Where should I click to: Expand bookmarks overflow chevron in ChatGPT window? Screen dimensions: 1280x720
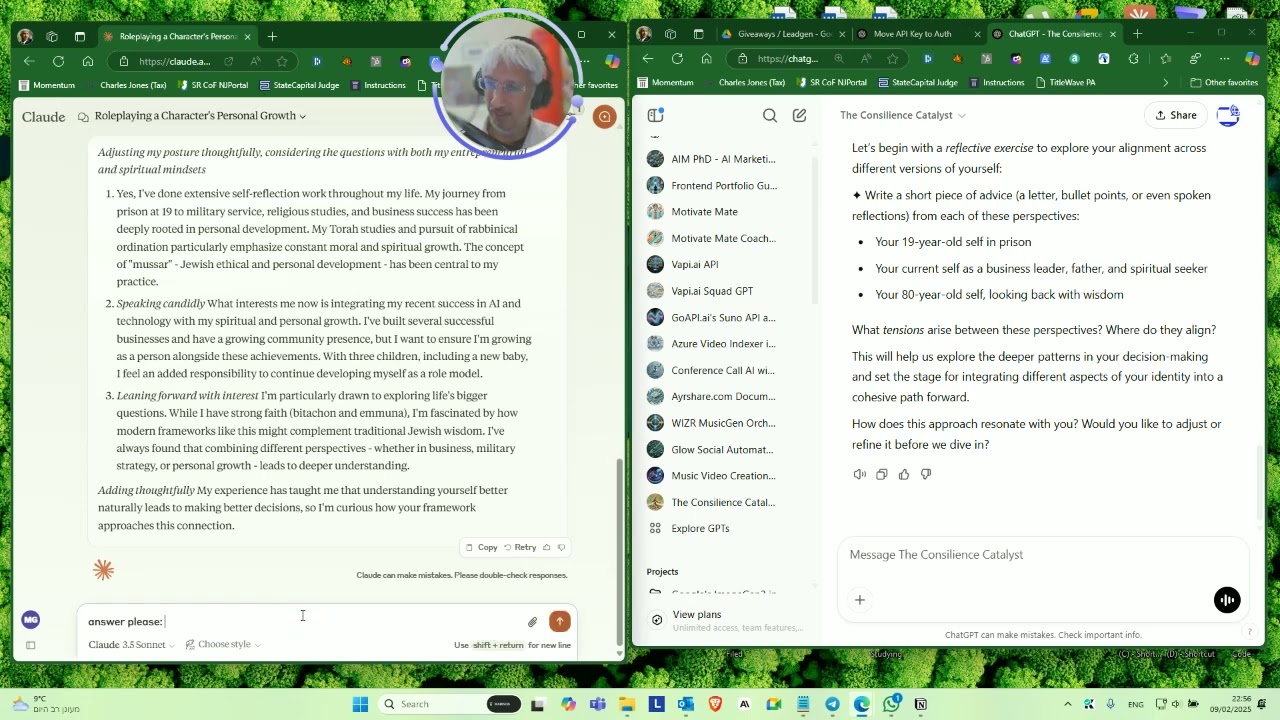1165,83
